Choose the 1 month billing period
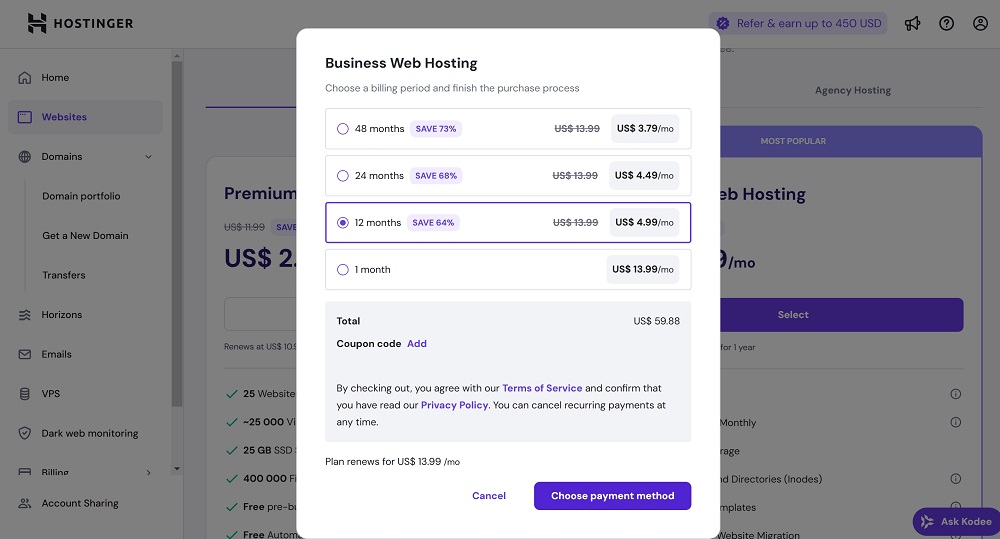 tap(343, 270)
